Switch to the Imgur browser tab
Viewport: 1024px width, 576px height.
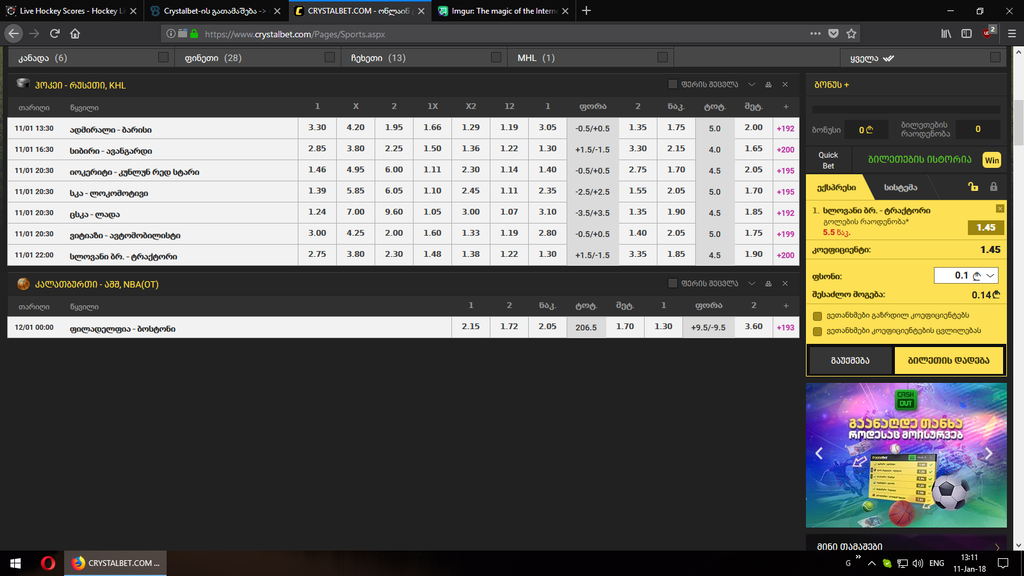[x=504, y=10]
